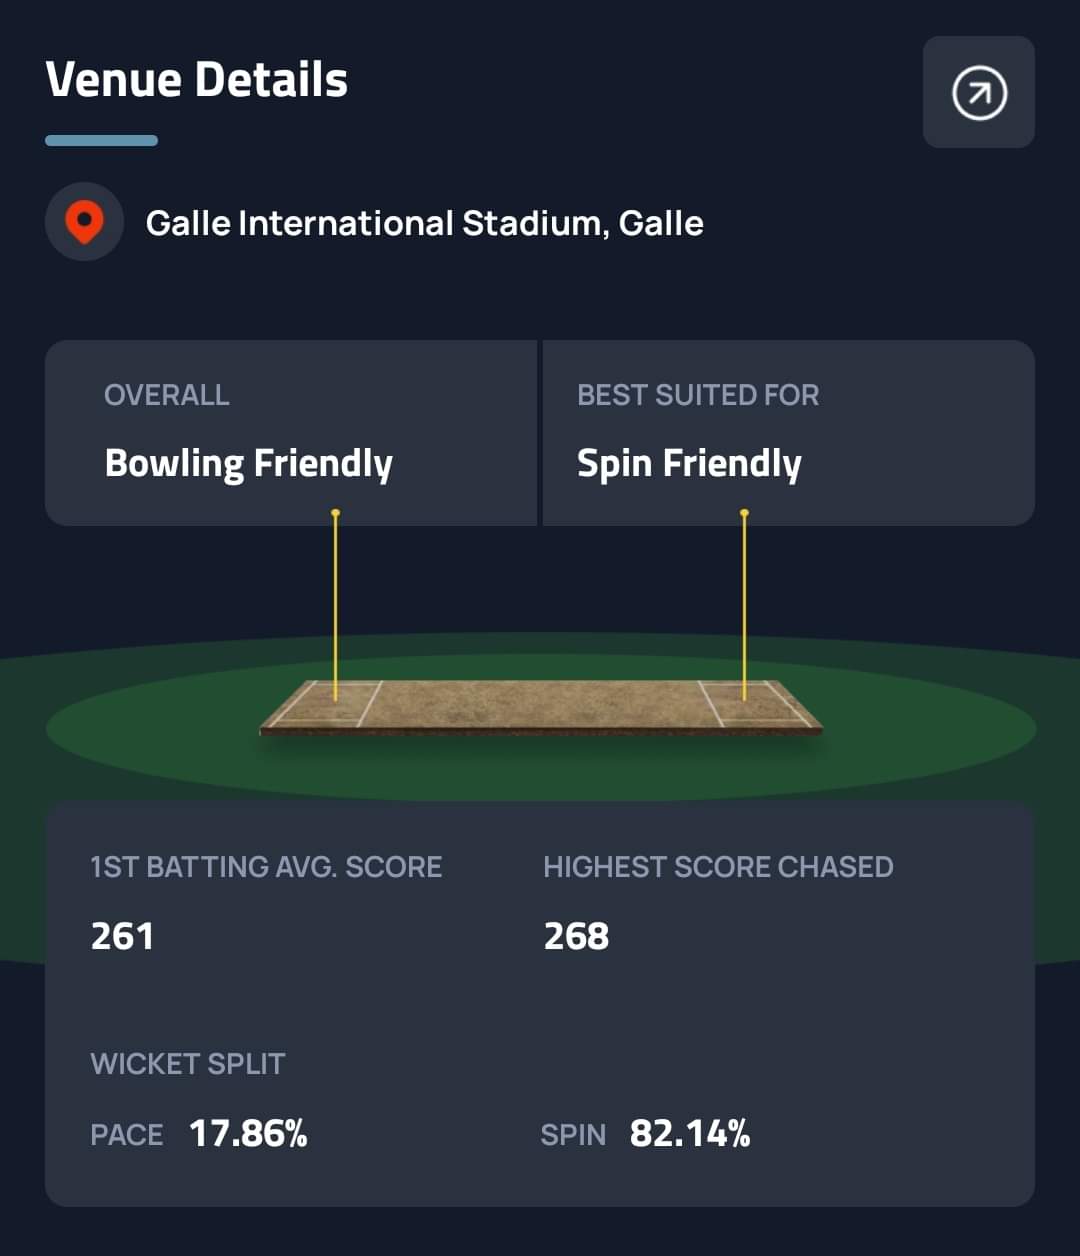Image resolution: width=1080 pixels, height=1256 pixels.
Task: Tap the cricket pitch illustration
Action: [x=540, y=706]
